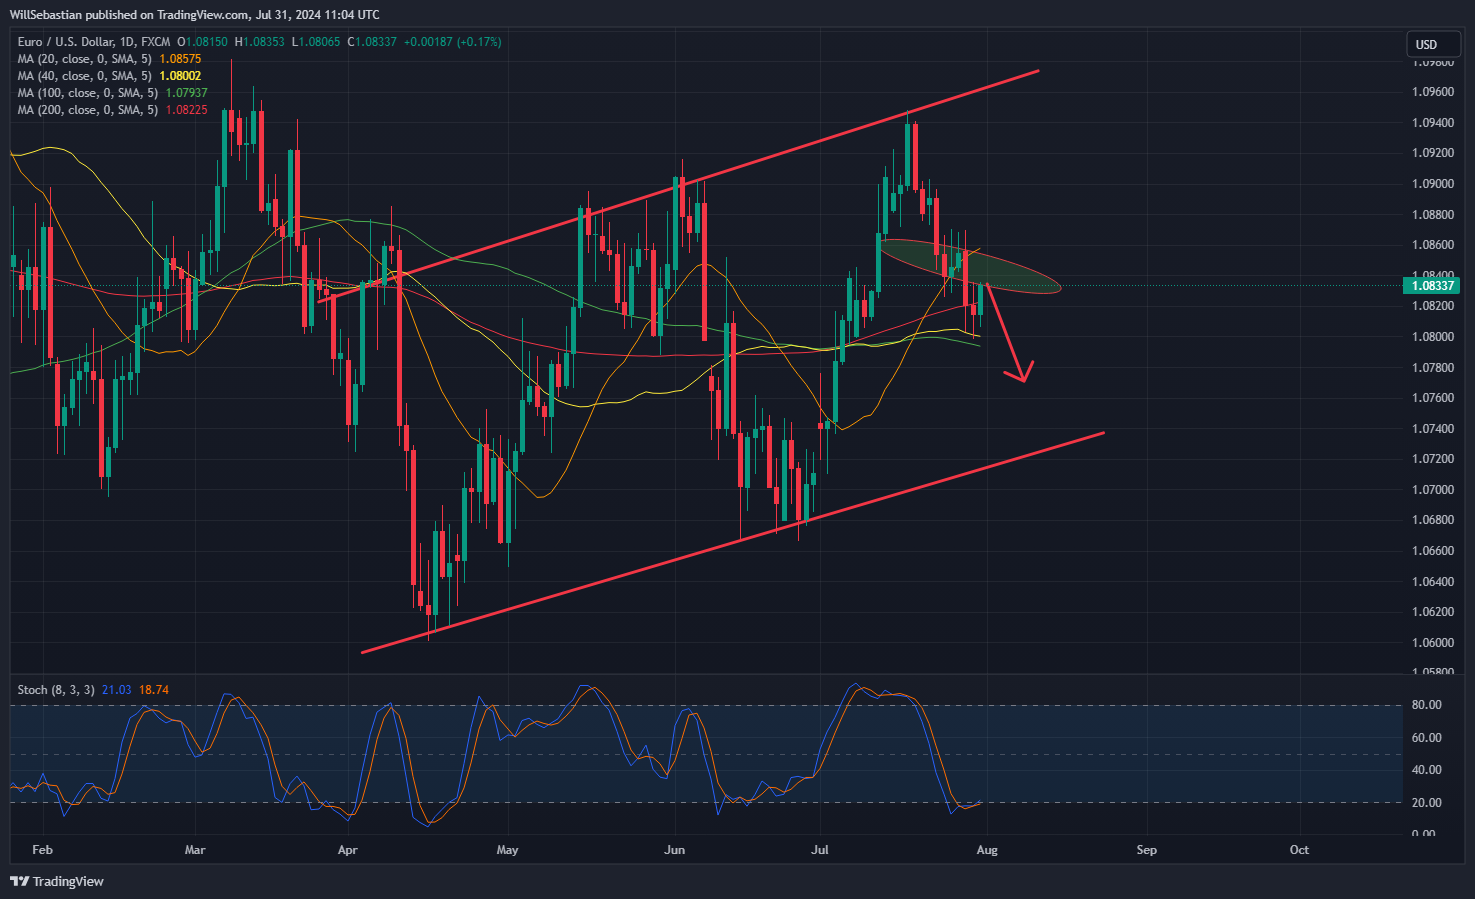Screen dimensions: 1475x899
Task: Click the Feb label on time axis
Action: pos(42,850)
